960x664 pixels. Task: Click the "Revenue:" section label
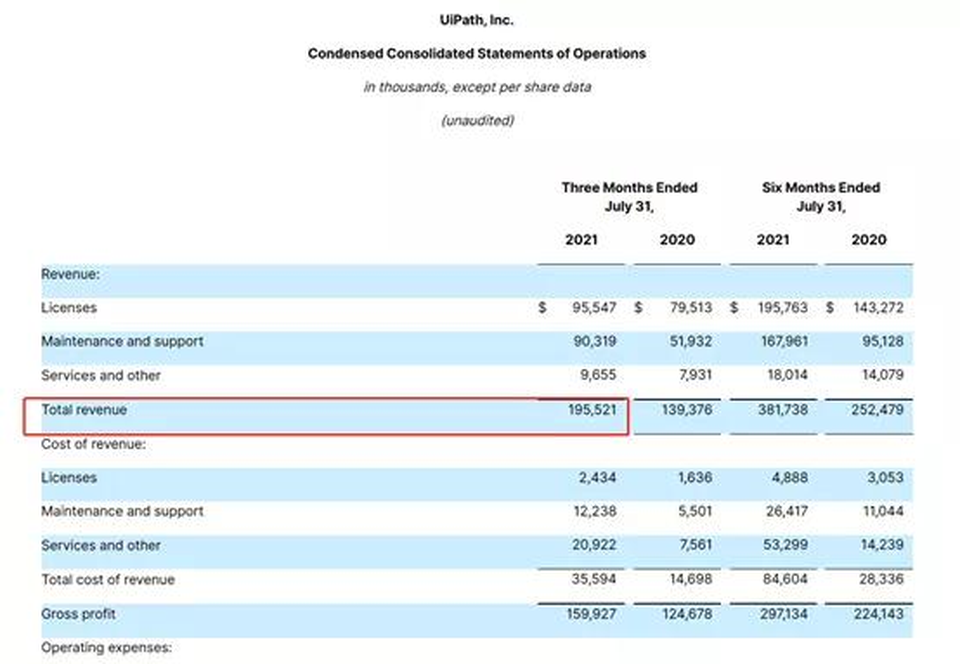pyautogui.click(x=70, y=274)
